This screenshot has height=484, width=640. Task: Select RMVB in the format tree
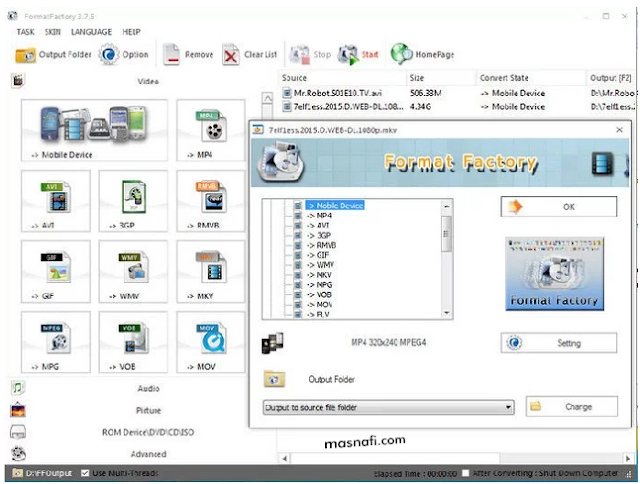point(322,245)
